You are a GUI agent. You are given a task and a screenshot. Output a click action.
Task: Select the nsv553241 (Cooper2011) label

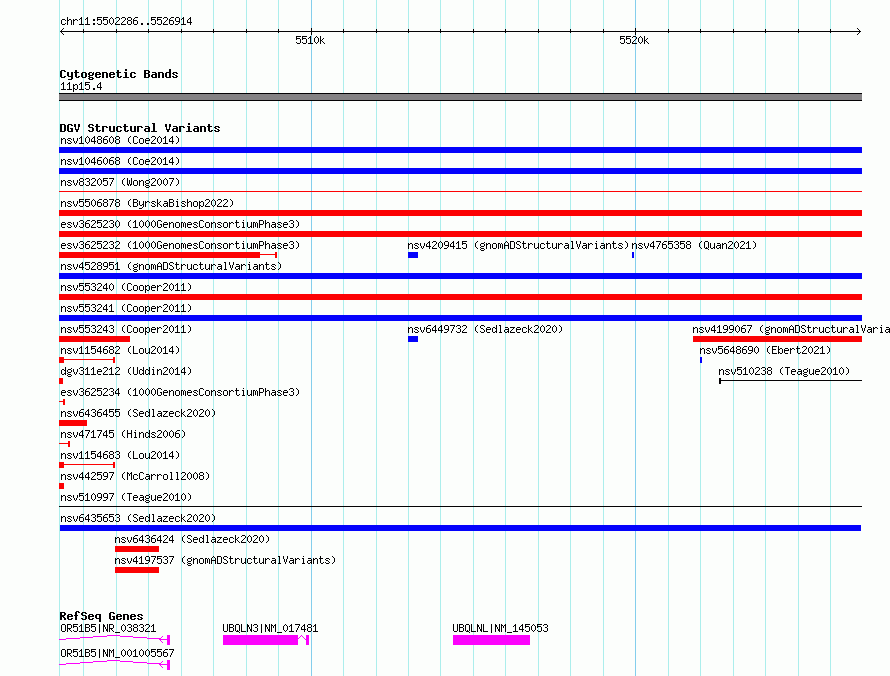126,308
